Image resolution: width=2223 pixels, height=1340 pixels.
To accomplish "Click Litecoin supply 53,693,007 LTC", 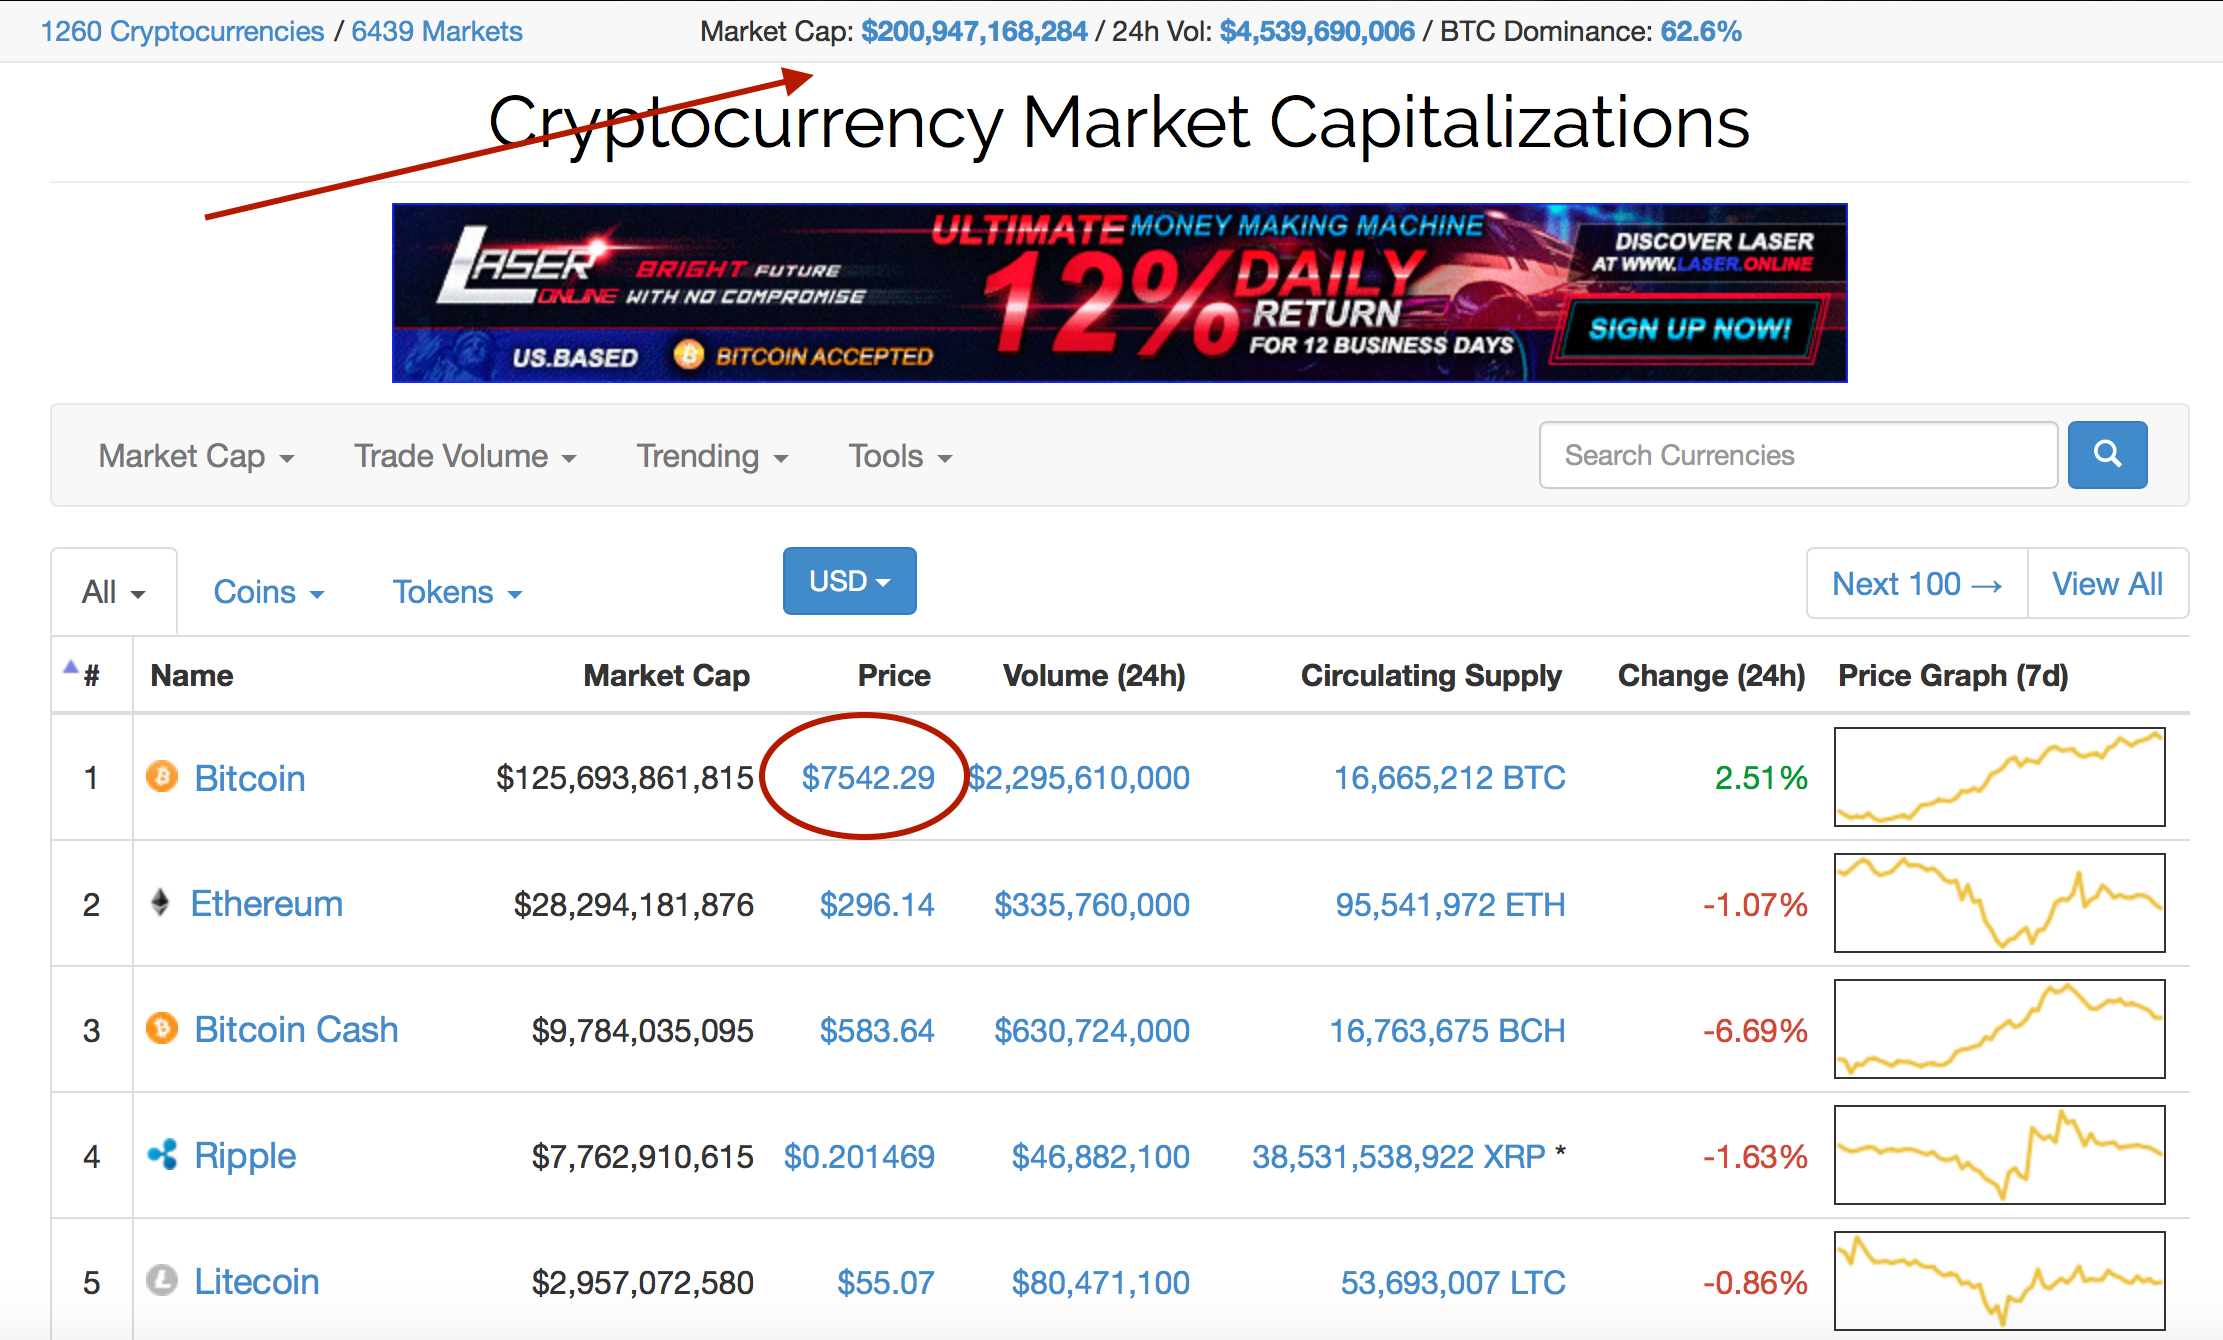I will tap(1453, 1283).
